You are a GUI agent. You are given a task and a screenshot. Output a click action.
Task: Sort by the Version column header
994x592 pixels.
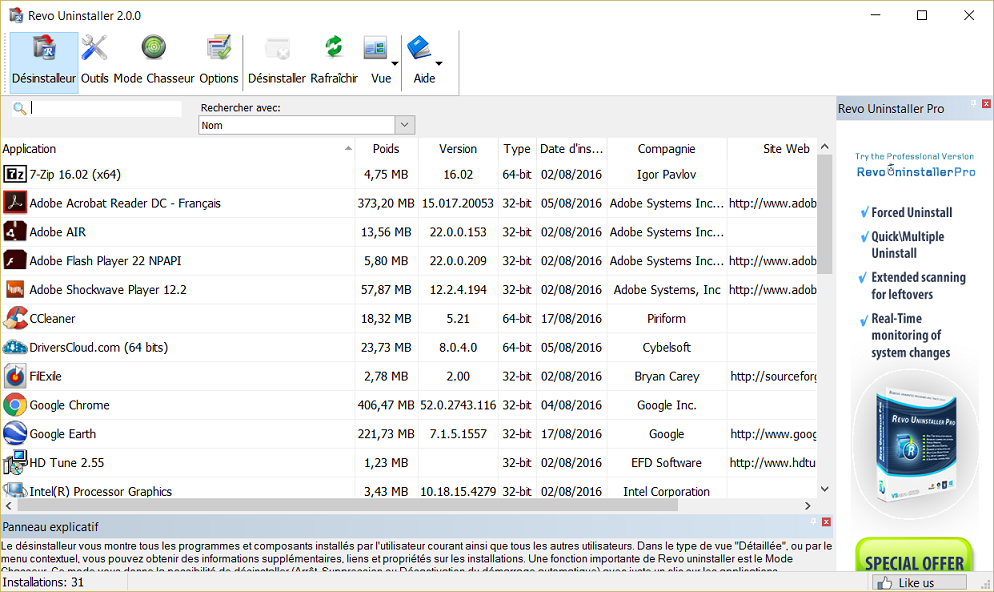458,149
